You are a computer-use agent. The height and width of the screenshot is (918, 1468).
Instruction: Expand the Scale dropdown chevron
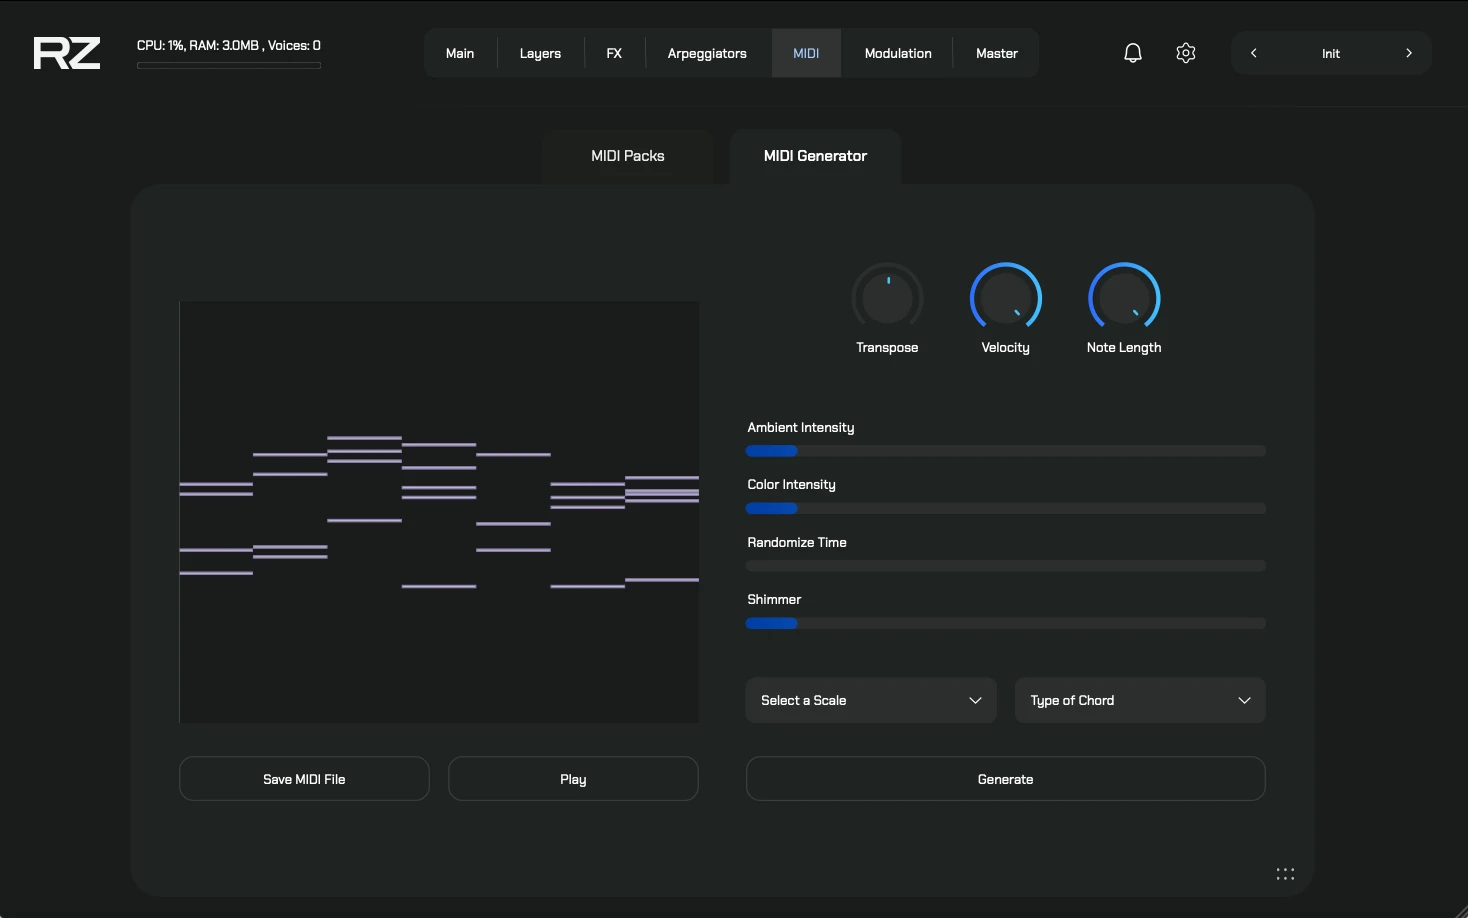[x=975, y=701]
